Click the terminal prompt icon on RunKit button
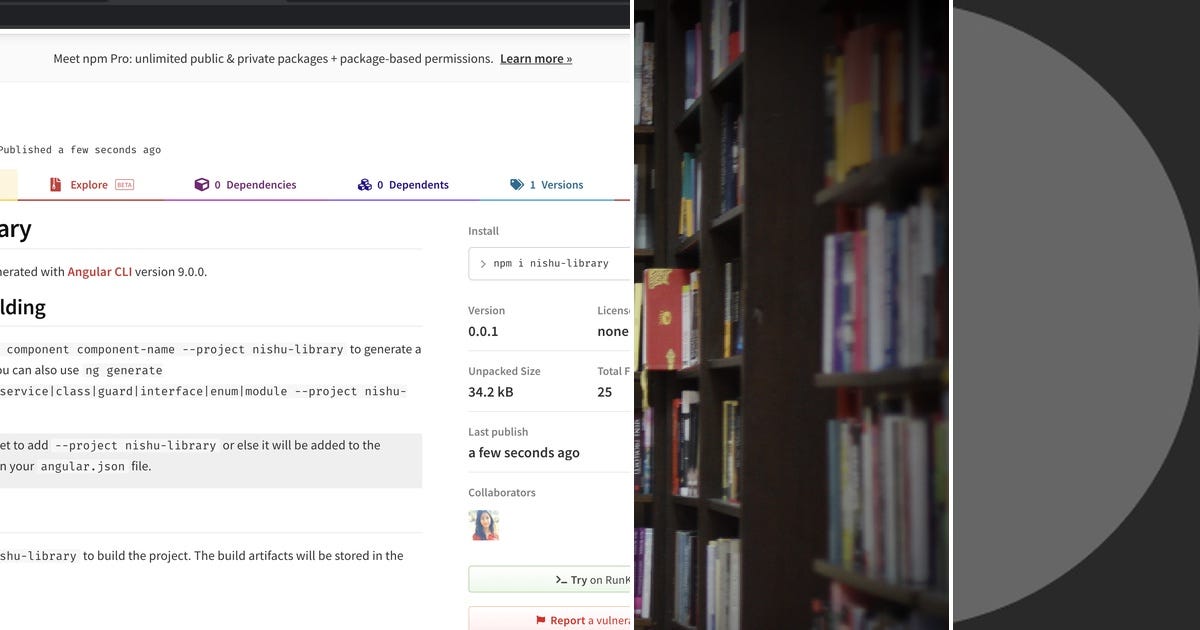 click(561, 578)
